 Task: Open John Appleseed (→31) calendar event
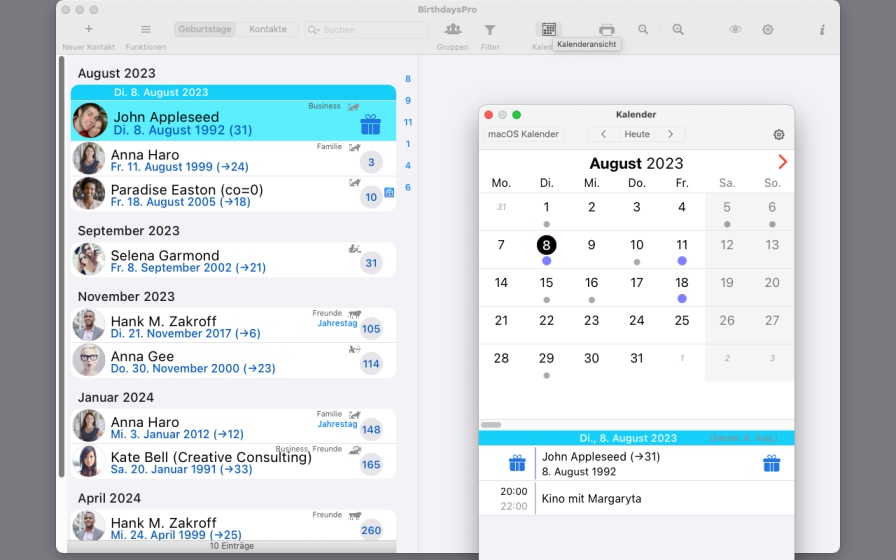(x=637, y=463)
